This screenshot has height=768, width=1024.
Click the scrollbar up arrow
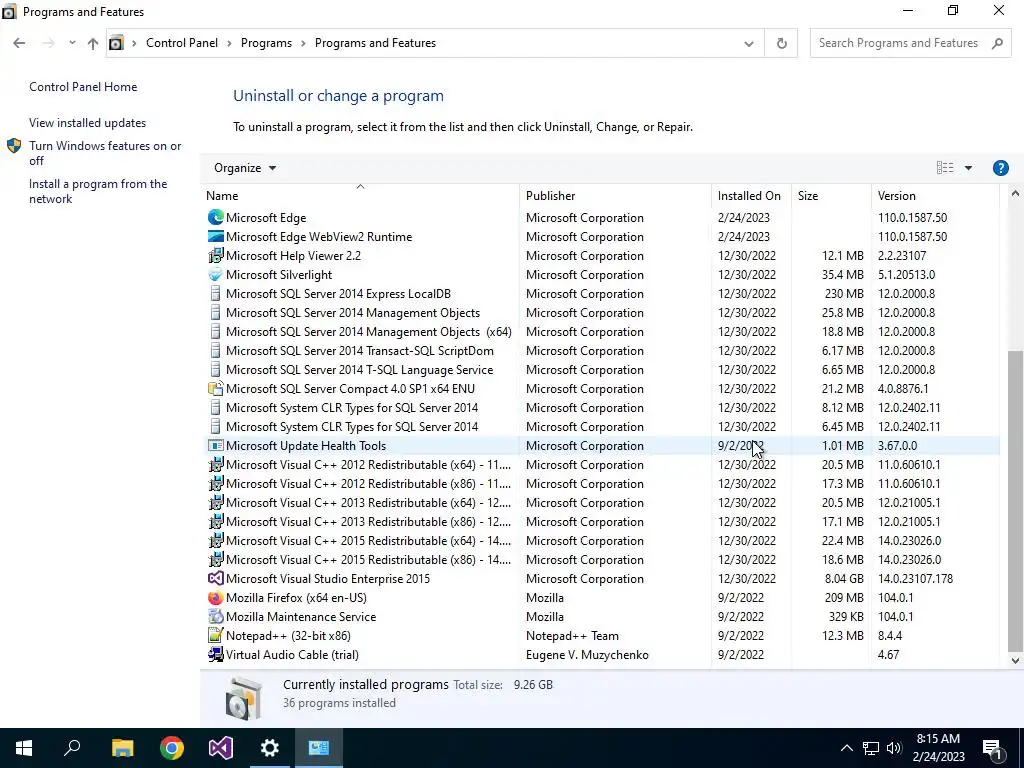1015,193
